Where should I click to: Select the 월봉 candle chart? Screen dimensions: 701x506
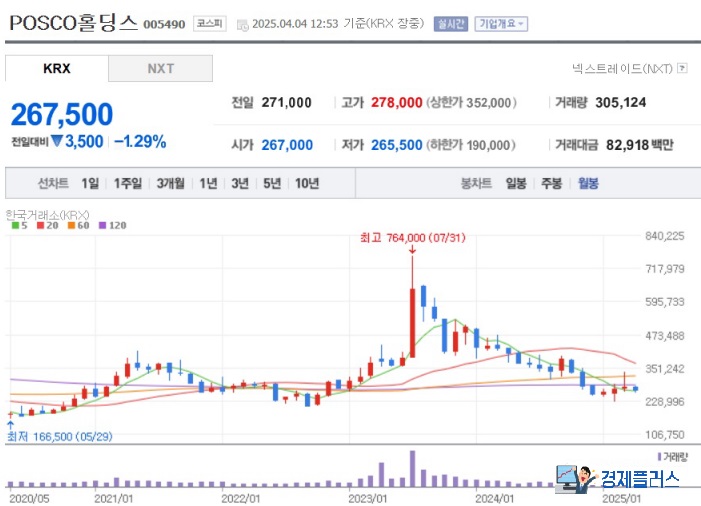click(x=588, y=183)
